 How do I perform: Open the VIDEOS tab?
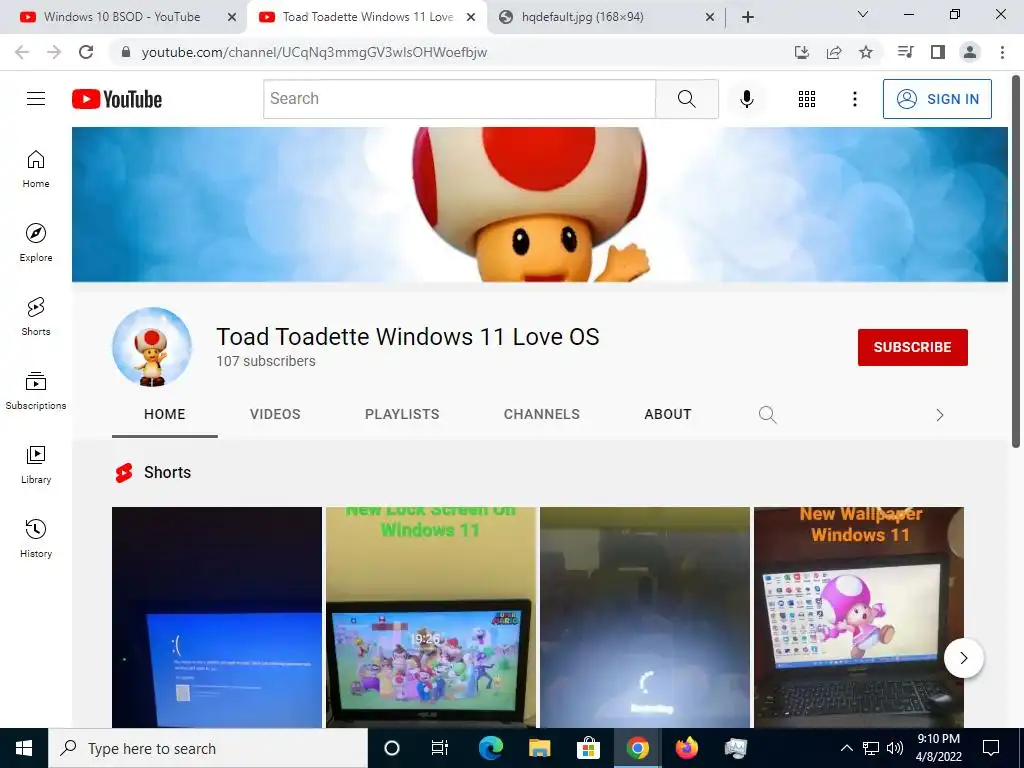coord(275,415)
